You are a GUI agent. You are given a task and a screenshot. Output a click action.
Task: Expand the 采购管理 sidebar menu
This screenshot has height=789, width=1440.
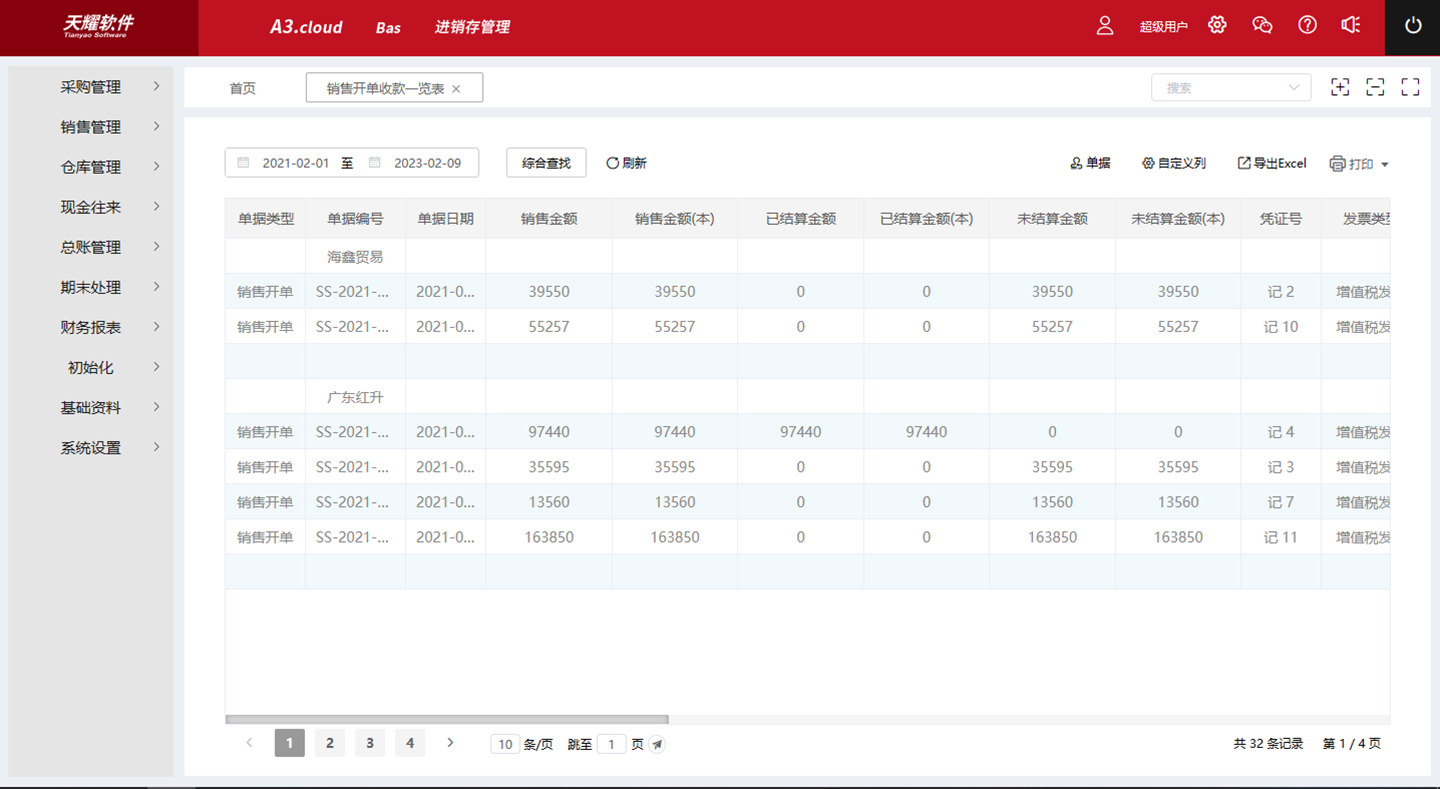(91, 87)
